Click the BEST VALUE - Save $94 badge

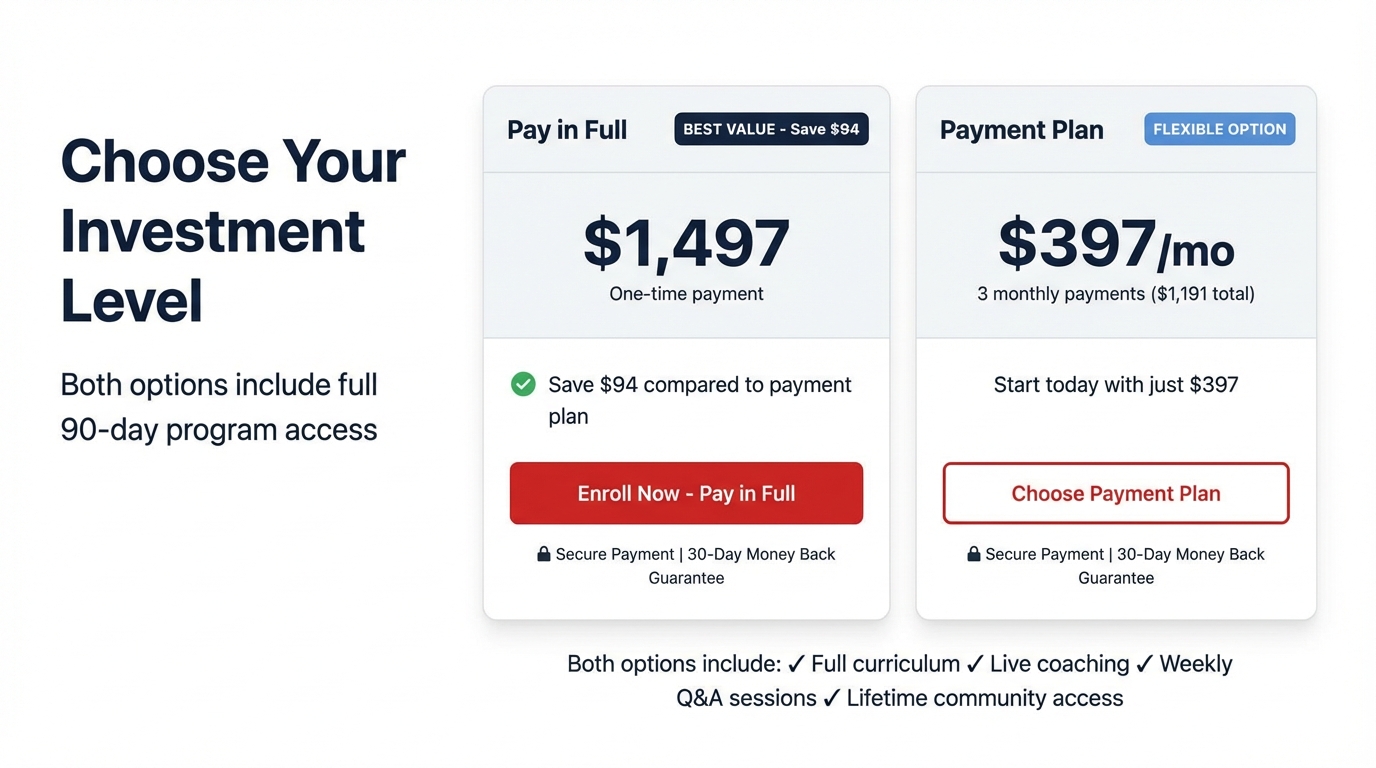771,129
